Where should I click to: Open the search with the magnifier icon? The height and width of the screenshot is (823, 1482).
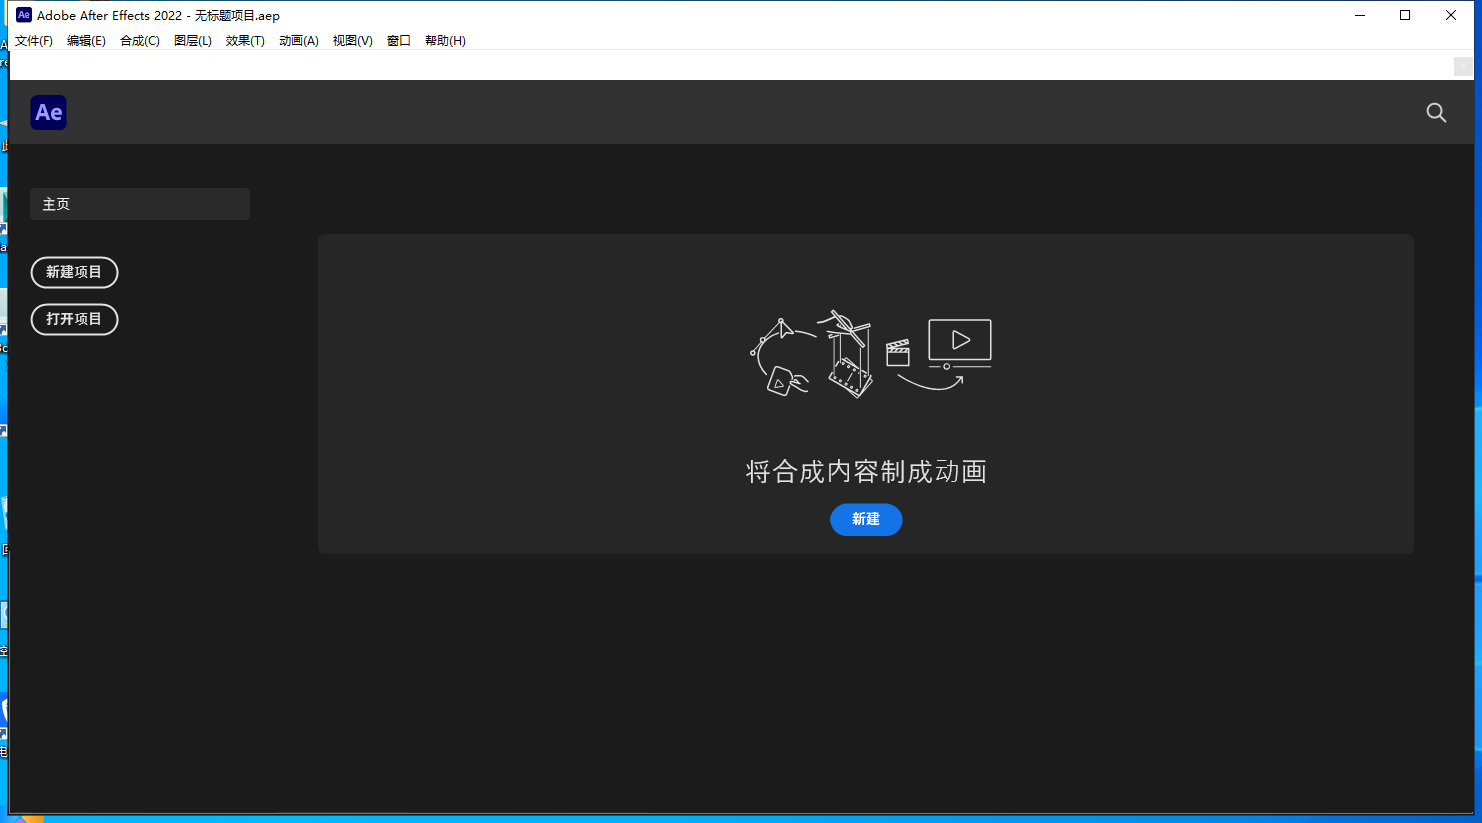(1436, 112)
